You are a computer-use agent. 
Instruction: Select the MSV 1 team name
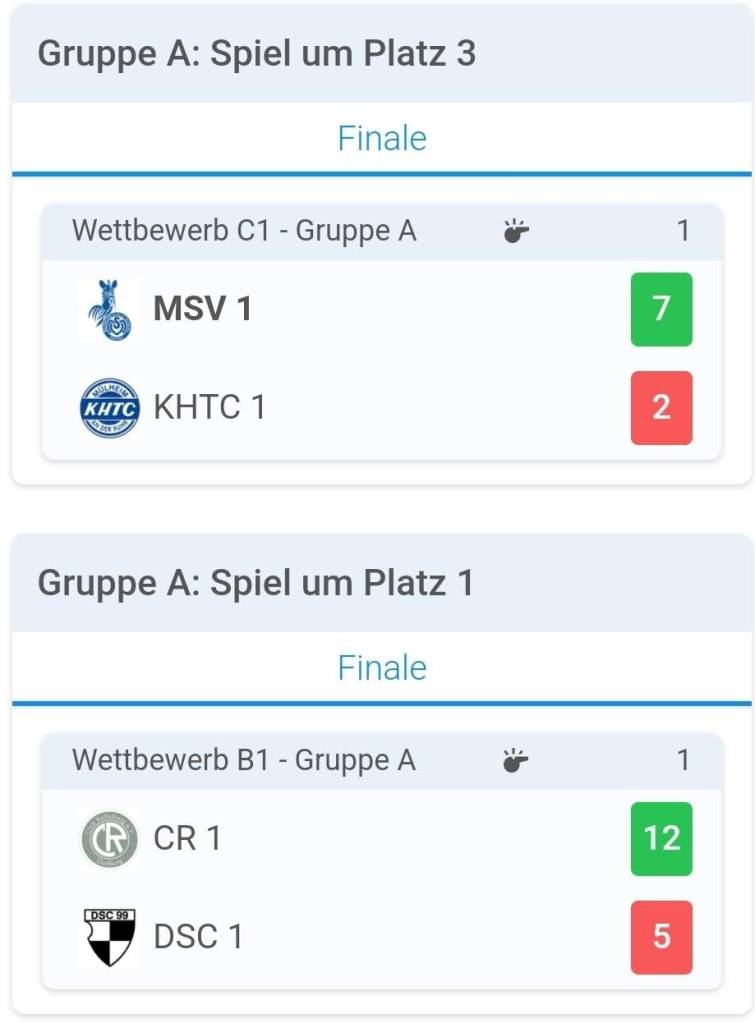[x=202, y=309]
